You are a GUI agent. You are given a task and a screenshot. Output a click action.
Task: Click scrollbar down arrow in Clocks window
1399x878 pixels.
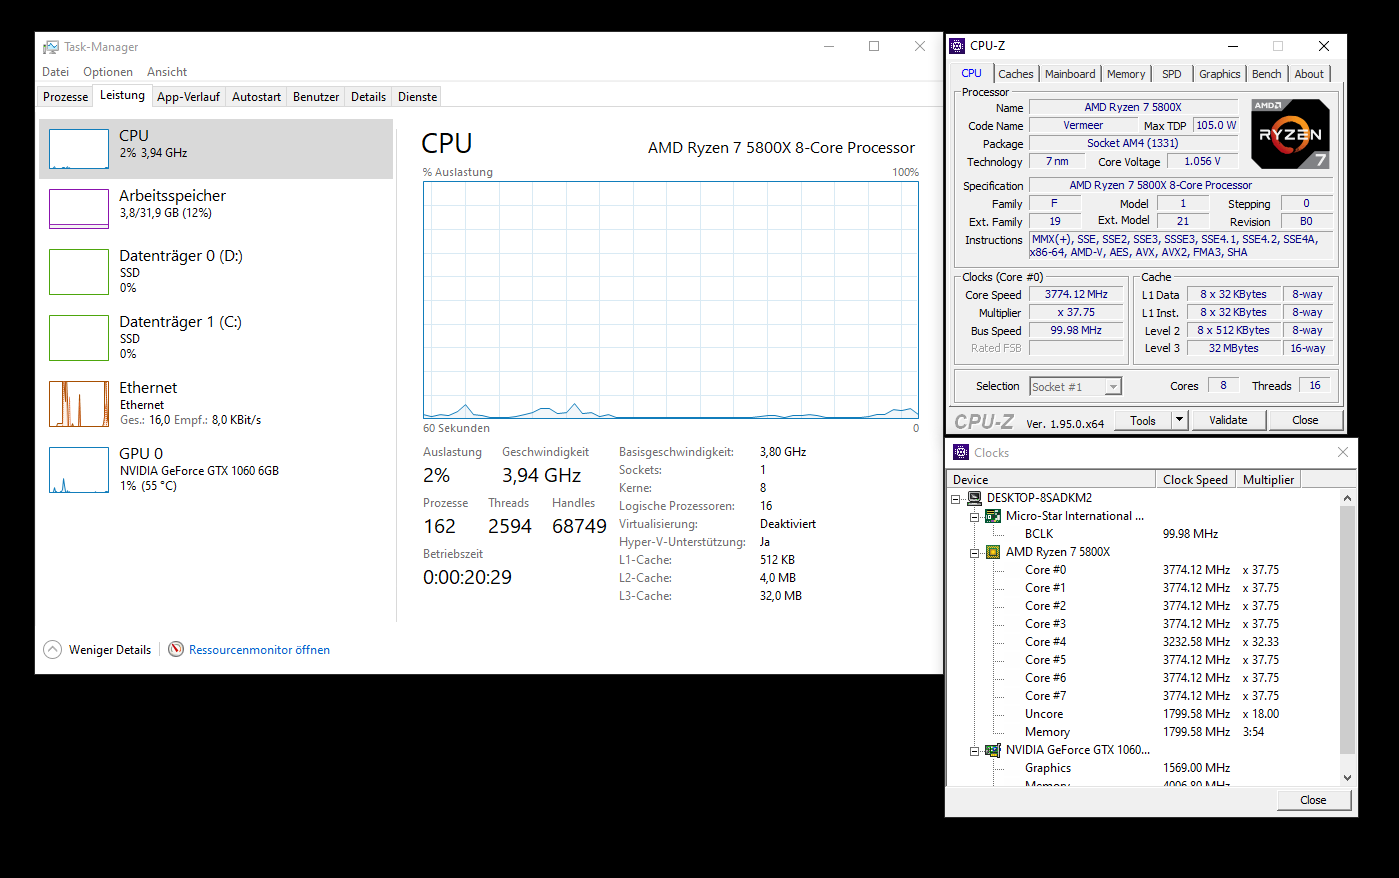pyautogui.click(x=1347, y=777)
